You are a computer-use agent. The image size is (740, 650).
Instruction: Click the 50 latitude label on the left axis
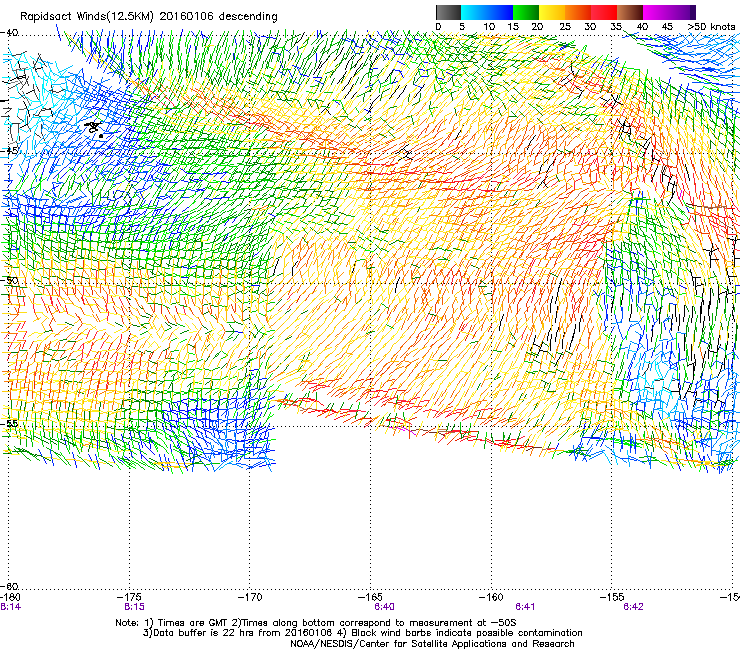pyautogui.click(x=10, y=280)
